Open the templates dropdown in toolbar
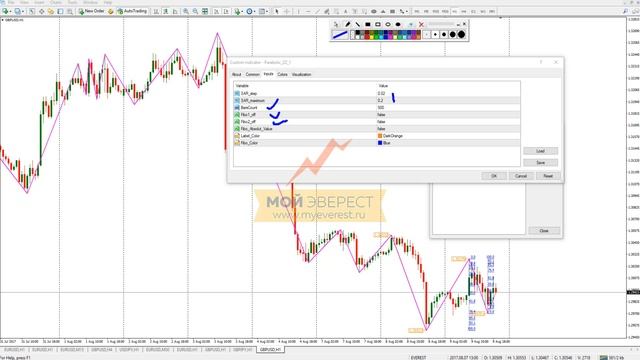The image size is (640, 360). 263,11
